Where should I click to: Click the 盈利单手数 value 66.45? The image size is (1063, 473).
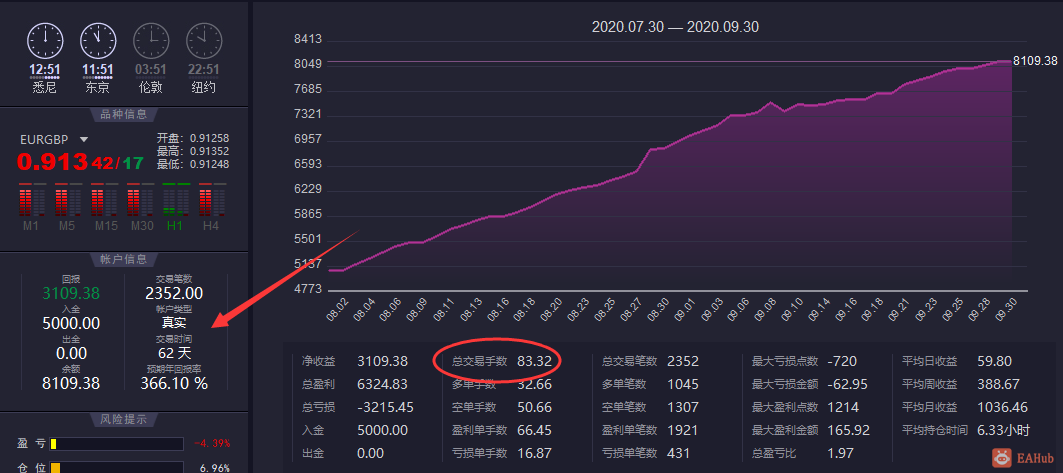(x=534, y=430)
